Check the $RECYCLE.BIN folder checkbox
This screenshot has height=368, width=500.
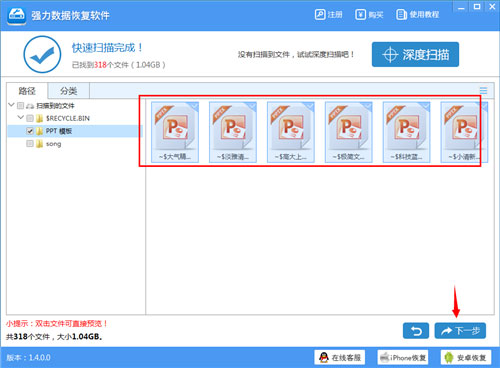(30, 118)
